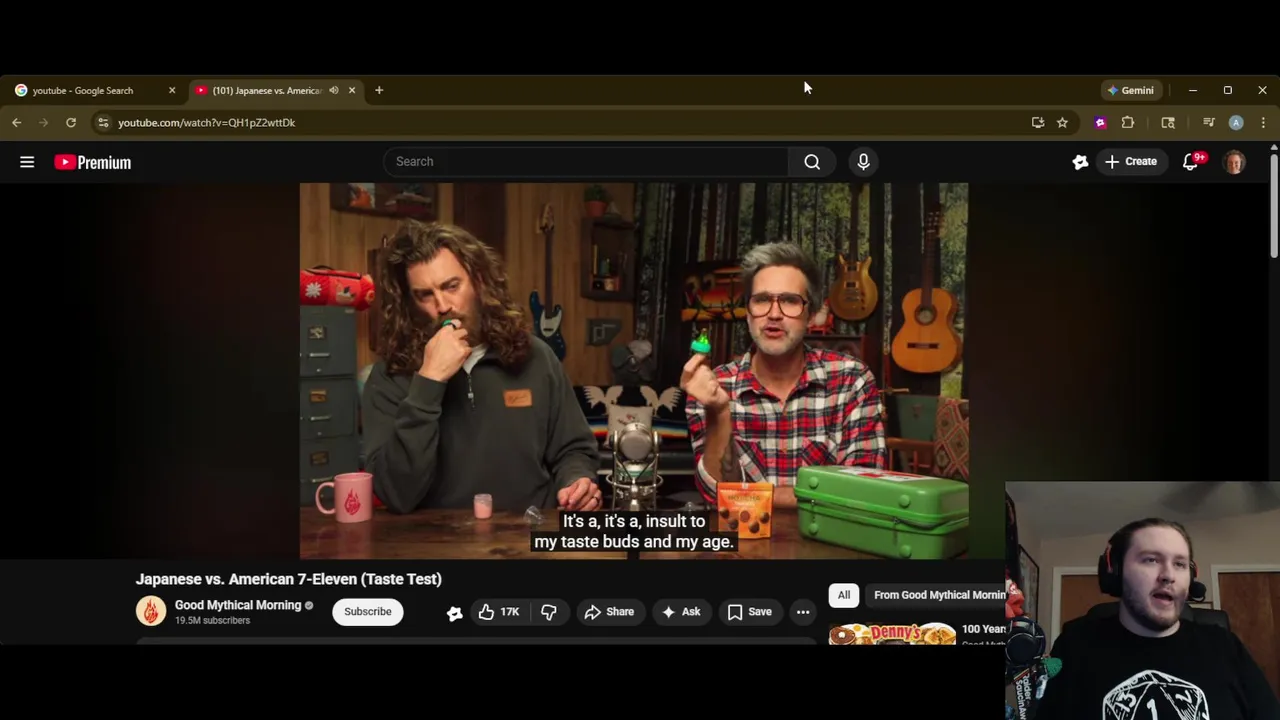This screenshot has height=720, width=1280.
Task: Open the sparkle extension icon beside Create
Action: pos(1080,162)
